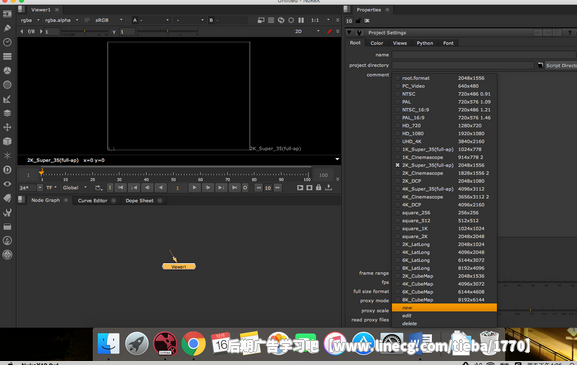Screen dimensions: 577x365
Task: Check the HD_1080 format option
Action: tap(398, 134)
